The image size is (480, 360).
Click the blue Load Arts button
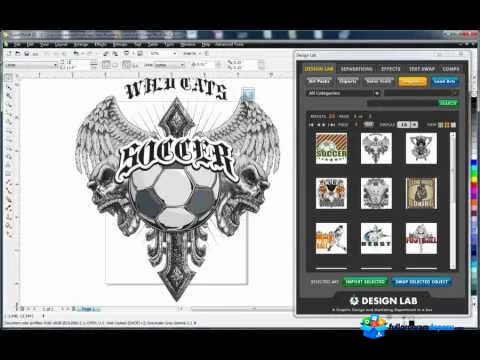(445, 81)
